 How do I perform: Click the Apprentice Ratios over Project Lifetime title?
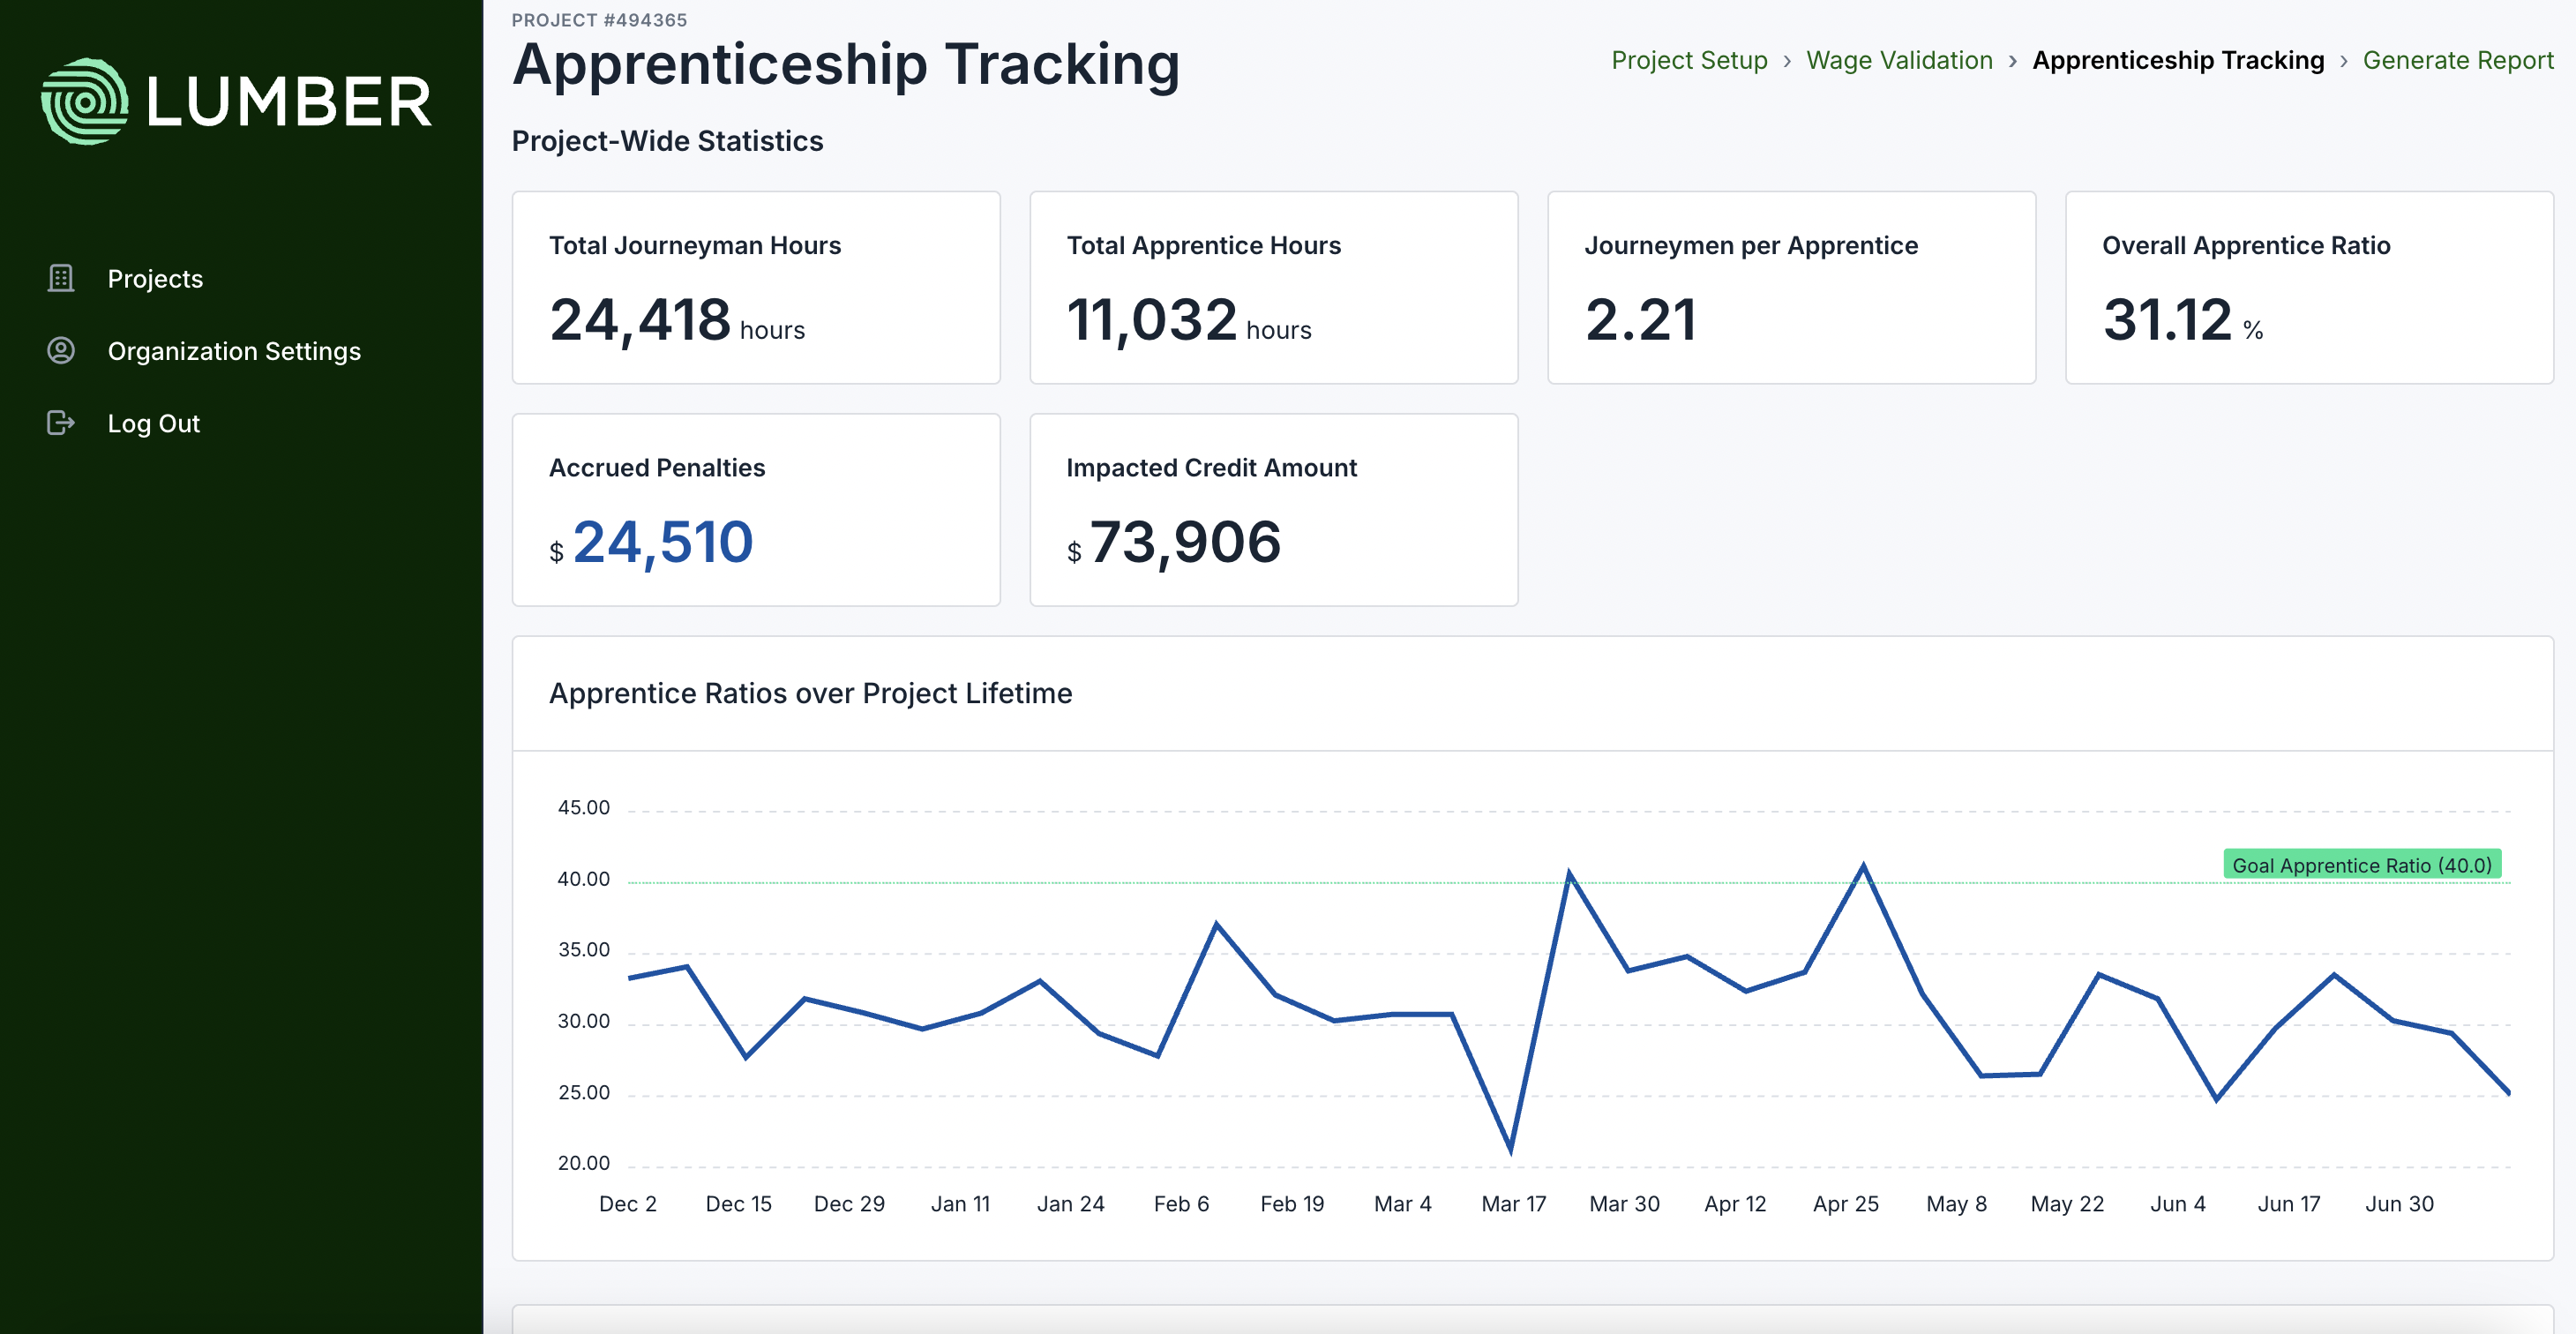(x=810, y=693)
